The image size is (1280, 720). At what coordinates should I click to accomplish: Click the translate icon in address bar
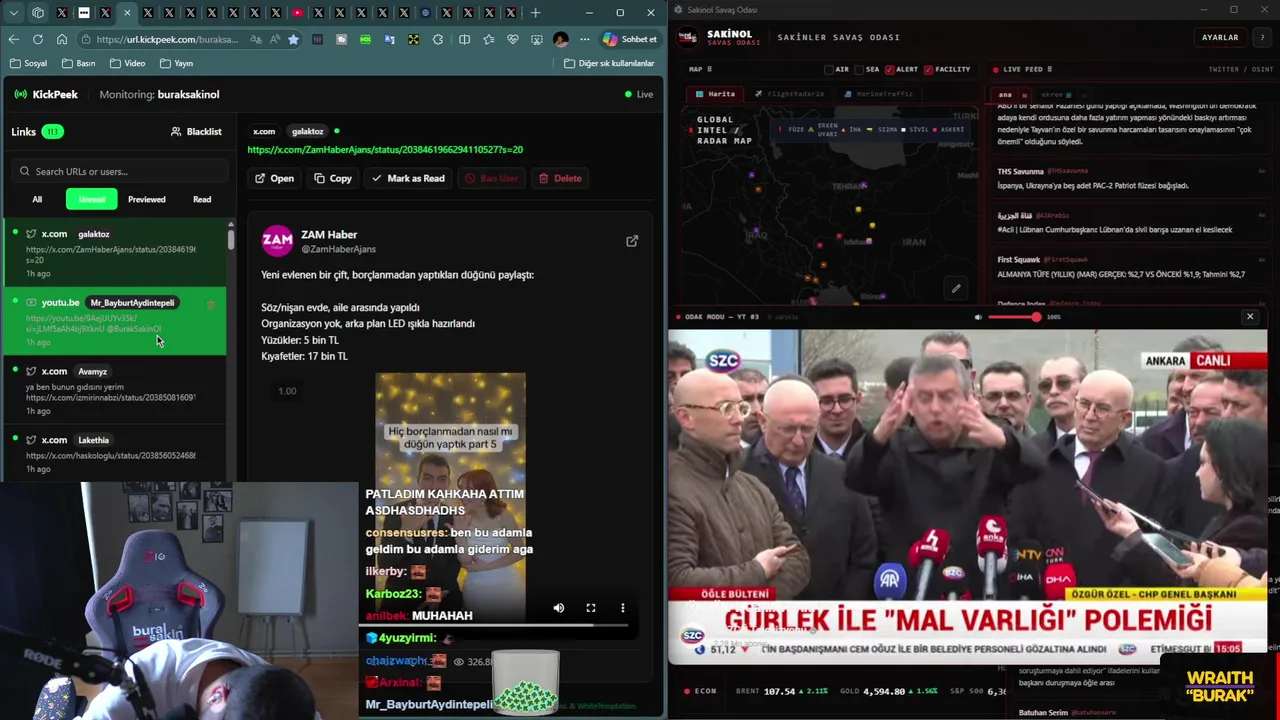tap(256, 39)
